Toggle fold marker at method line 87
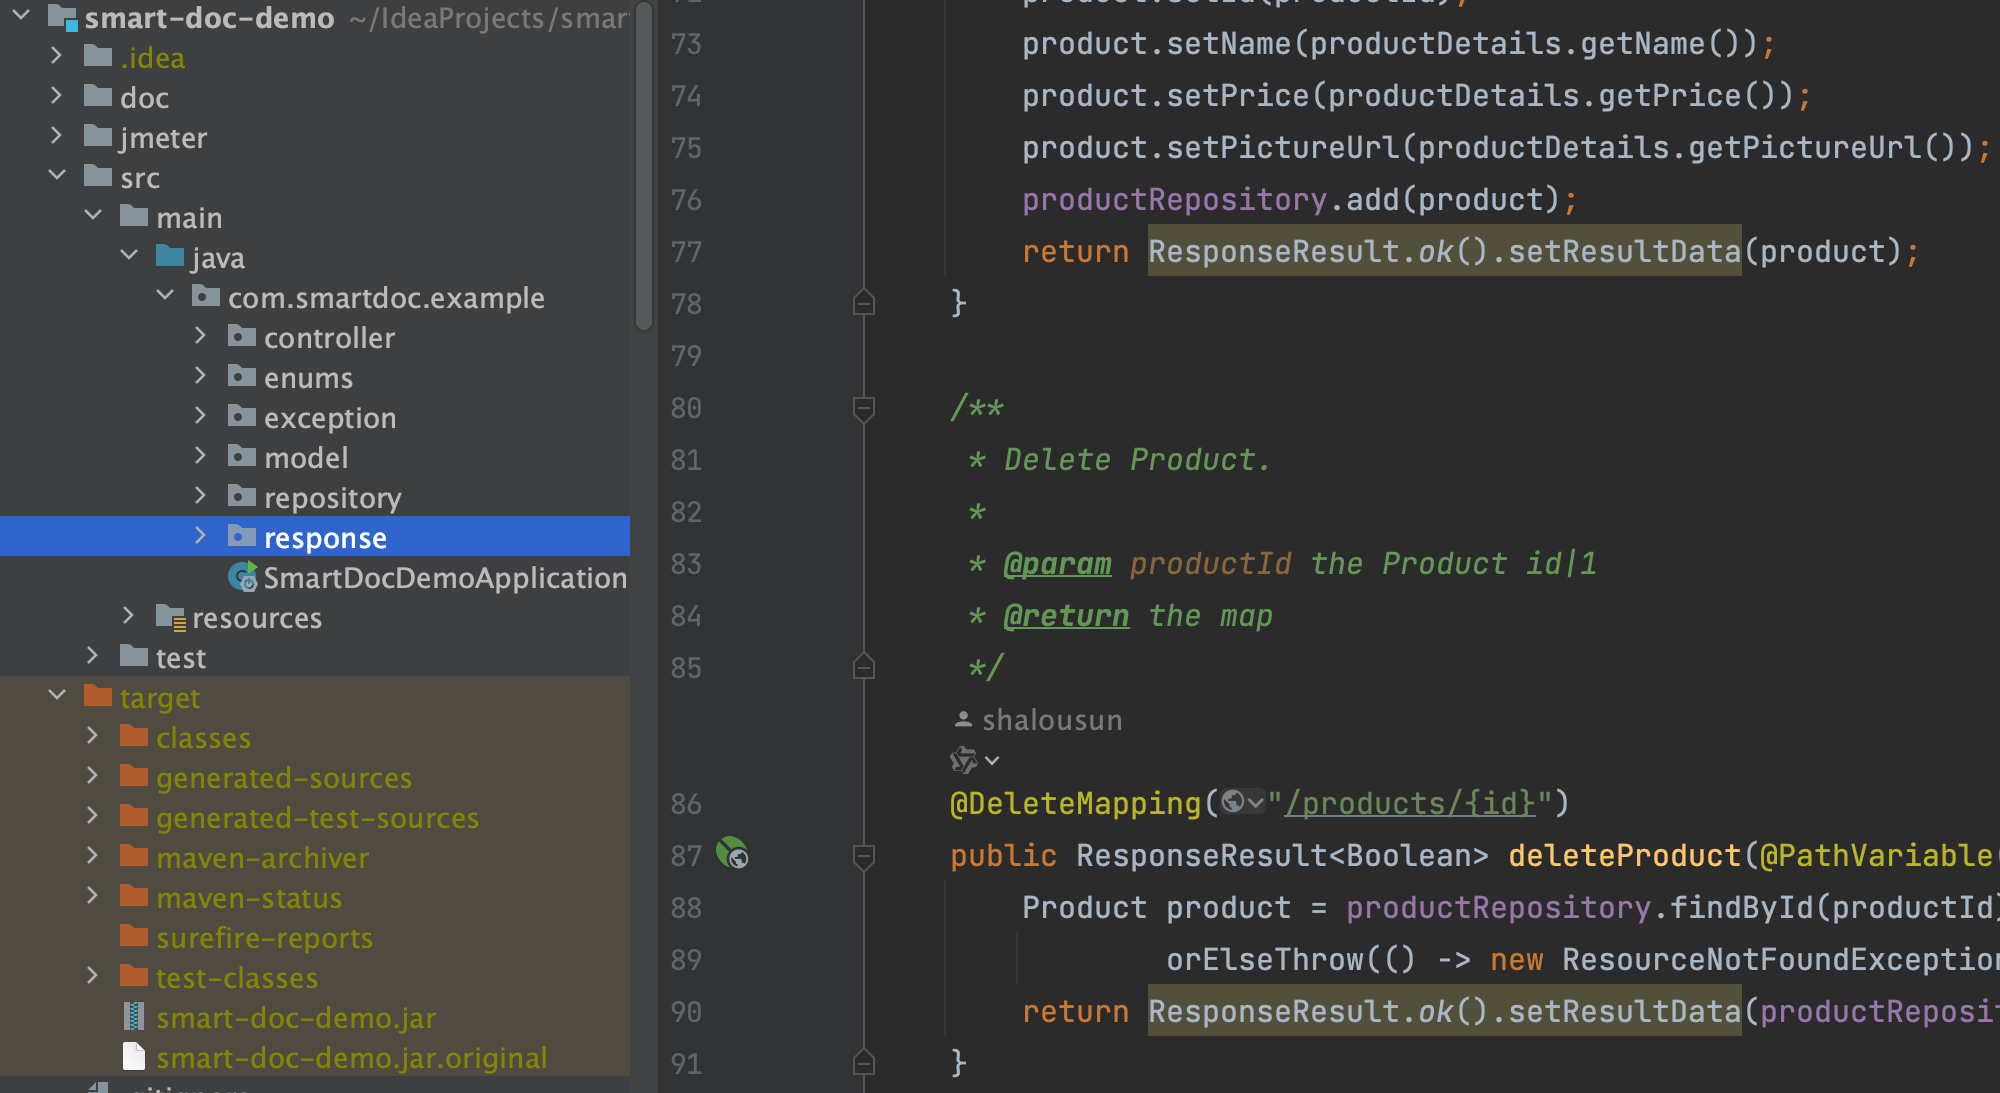Screen dimensions: 2000x1093 [864, 855]
